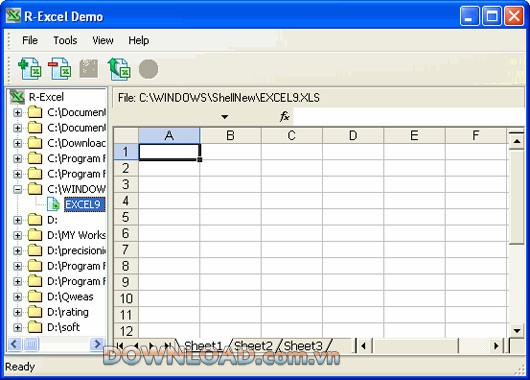
Task: Close the R-Excel Demo window
Action: click(x=514, y=16)
